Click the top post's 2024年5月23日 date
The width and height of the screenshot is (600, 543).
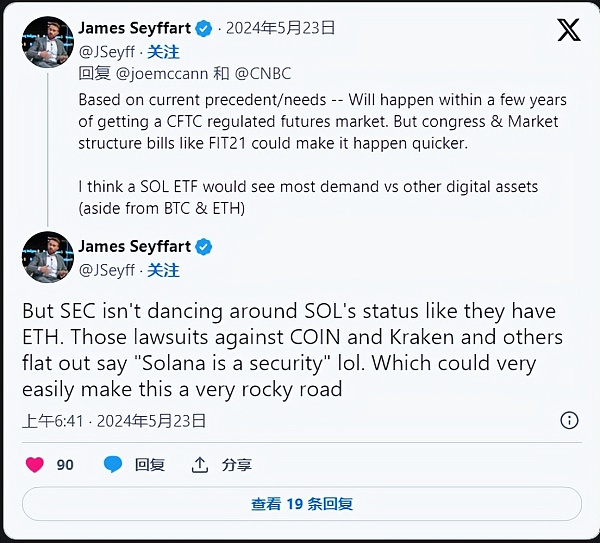tap(280, 28)
